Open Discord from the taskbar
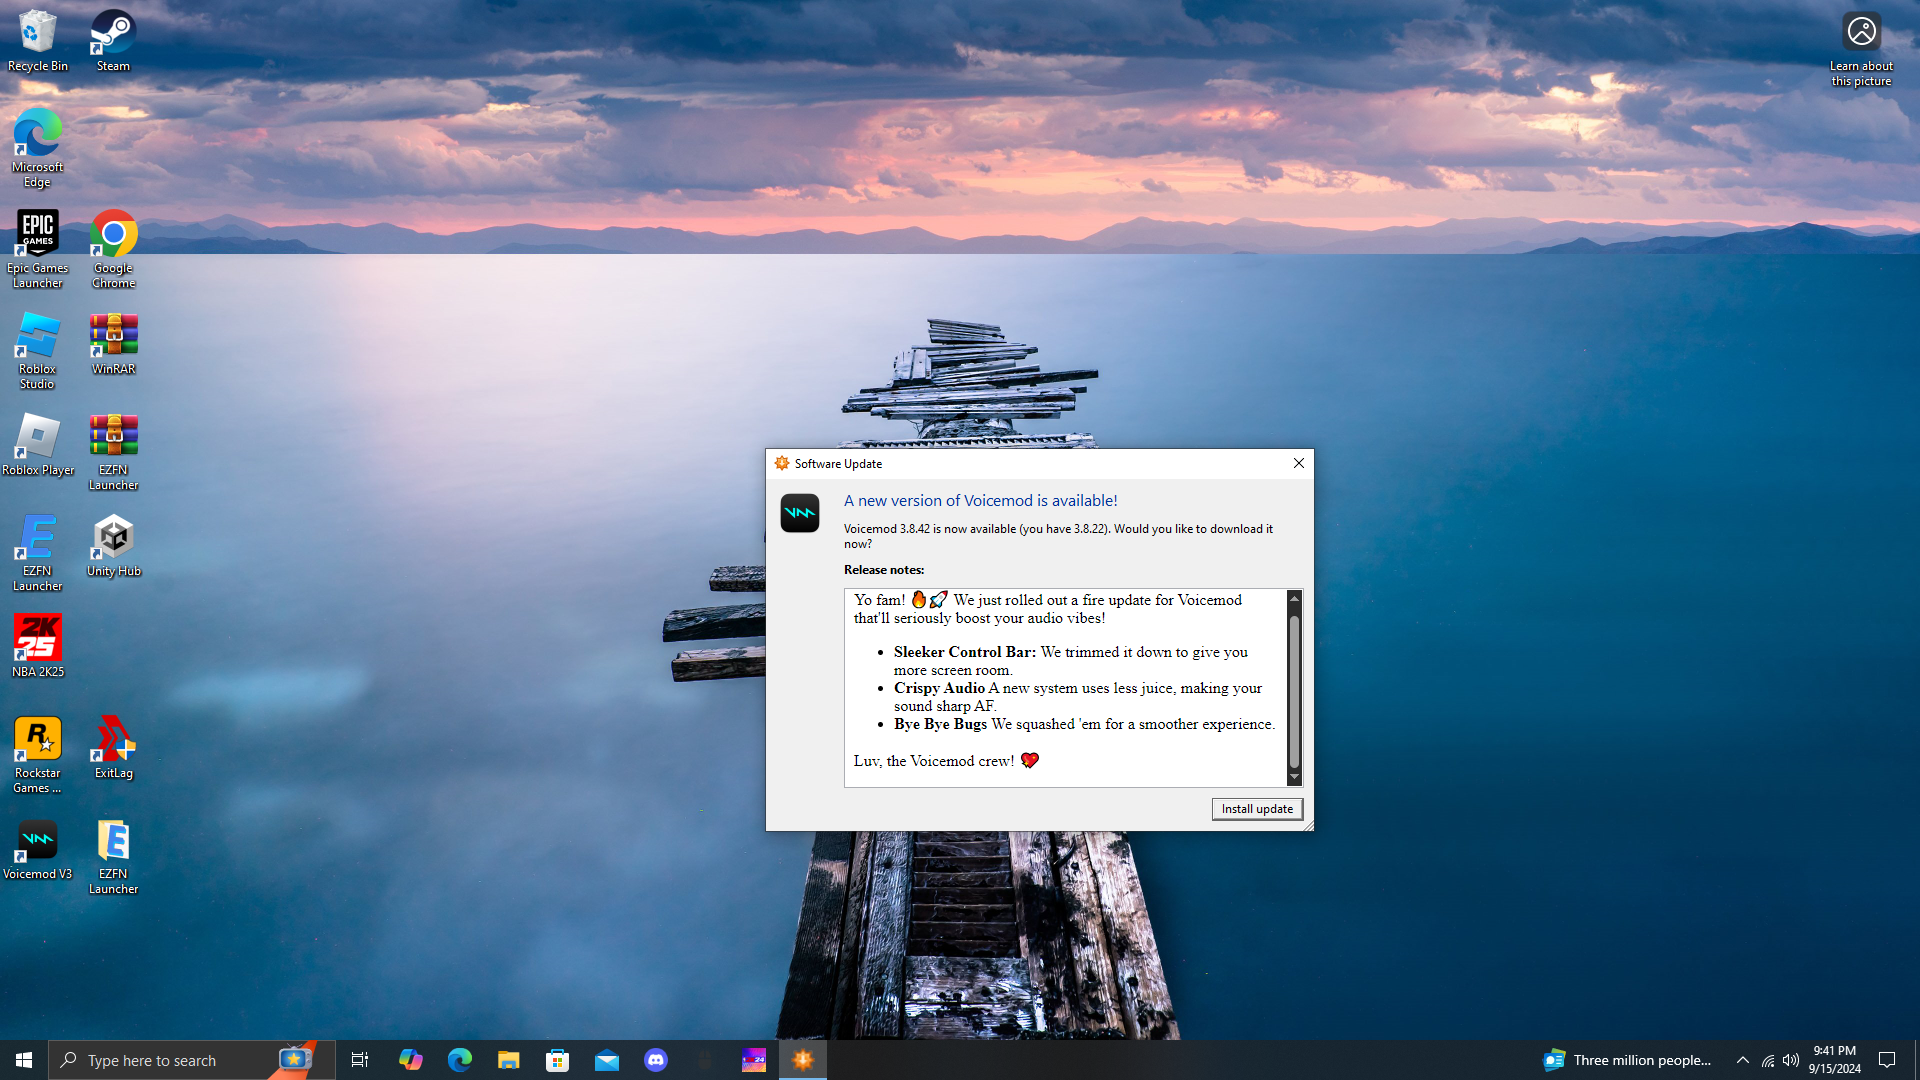This screenshot has height=1080, width=1920. pos(656,1060)
